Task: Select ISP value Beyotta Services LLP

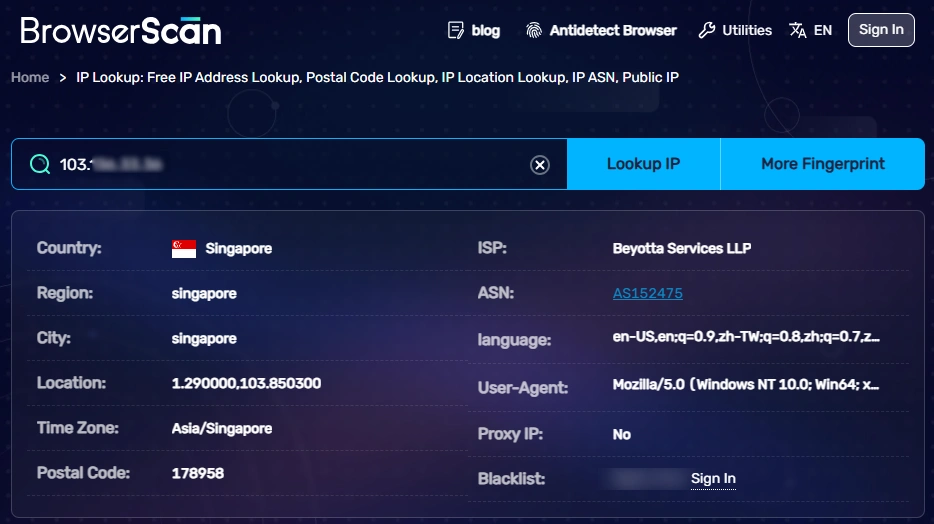Action: click(681, 248)
